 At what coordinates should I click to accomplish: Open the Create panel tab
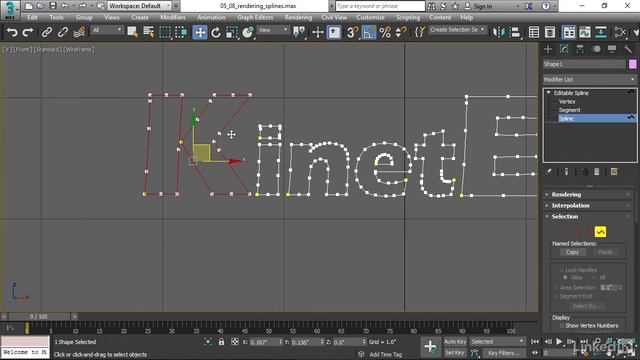coord(548,49)
